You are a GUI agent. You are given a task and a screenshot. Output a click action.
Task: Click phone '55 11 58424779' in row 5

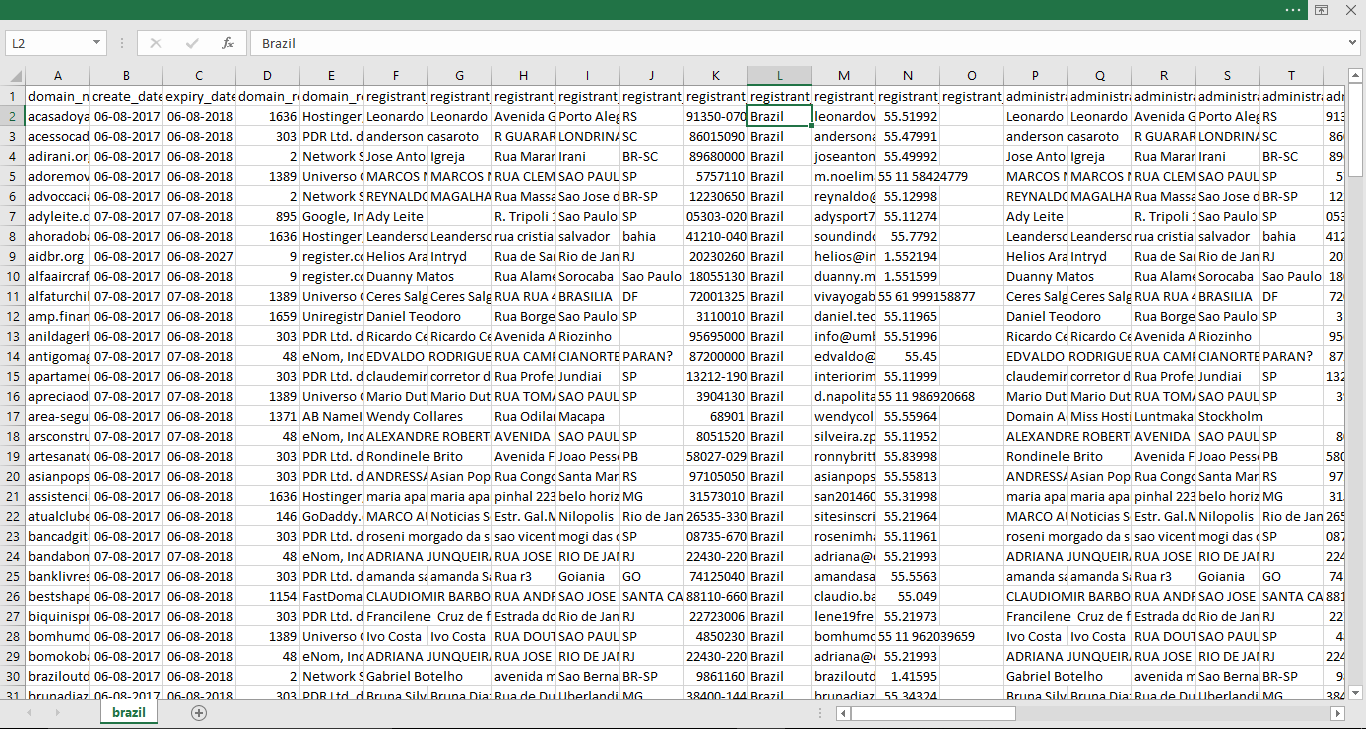click(x=923, y=176)
